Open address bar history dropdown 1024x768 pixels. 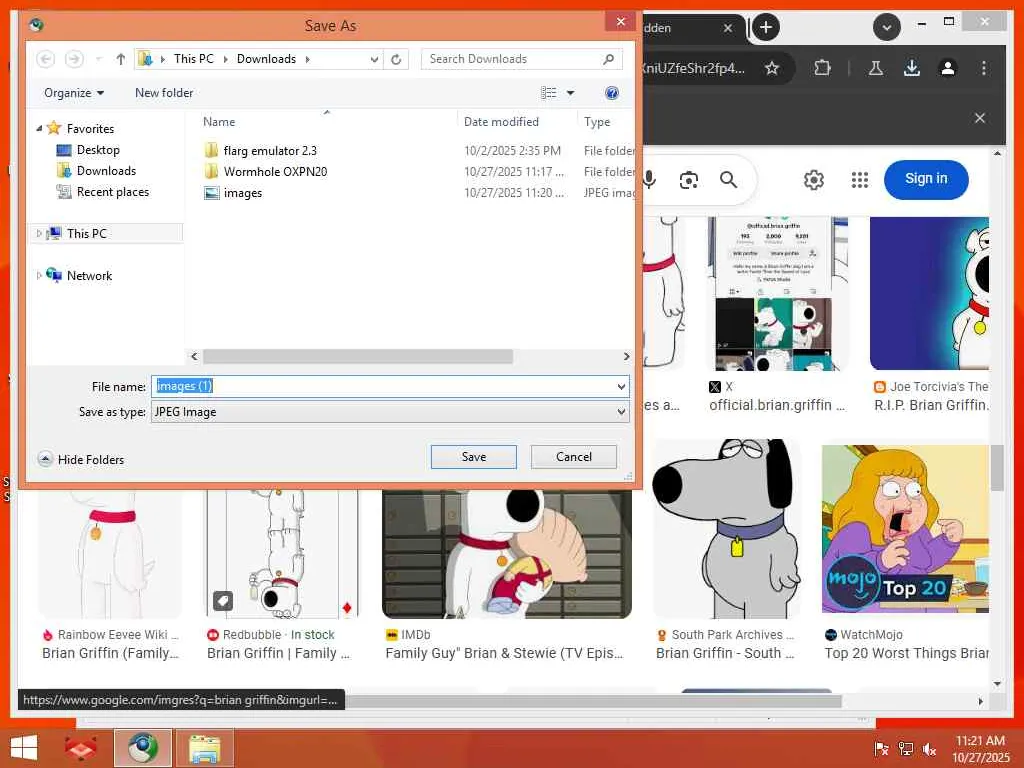pyautogui.click(x=374, y=59)
